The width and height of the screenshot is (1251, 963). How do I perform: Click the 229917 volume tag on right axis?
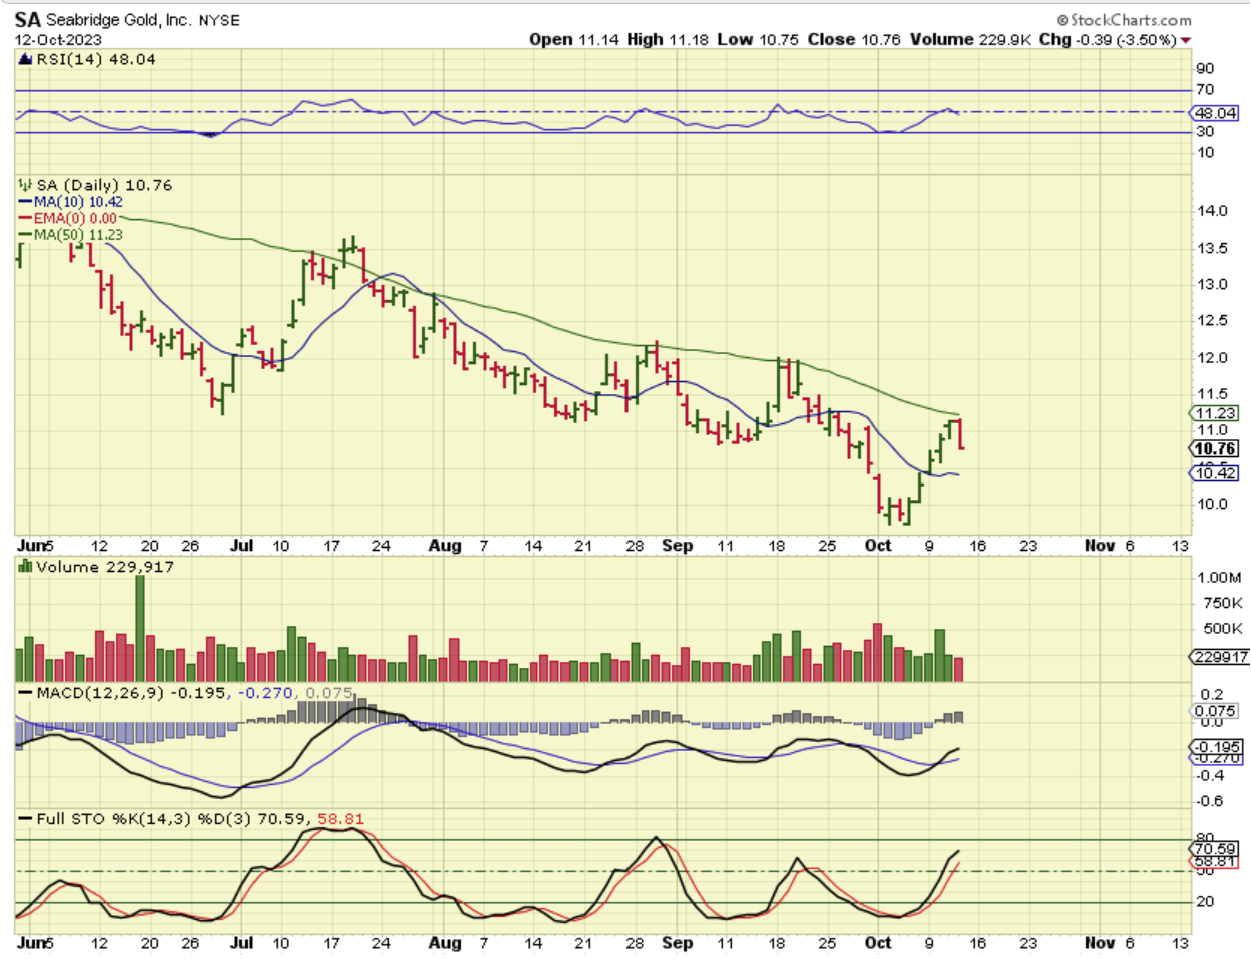pos(1220,657)
